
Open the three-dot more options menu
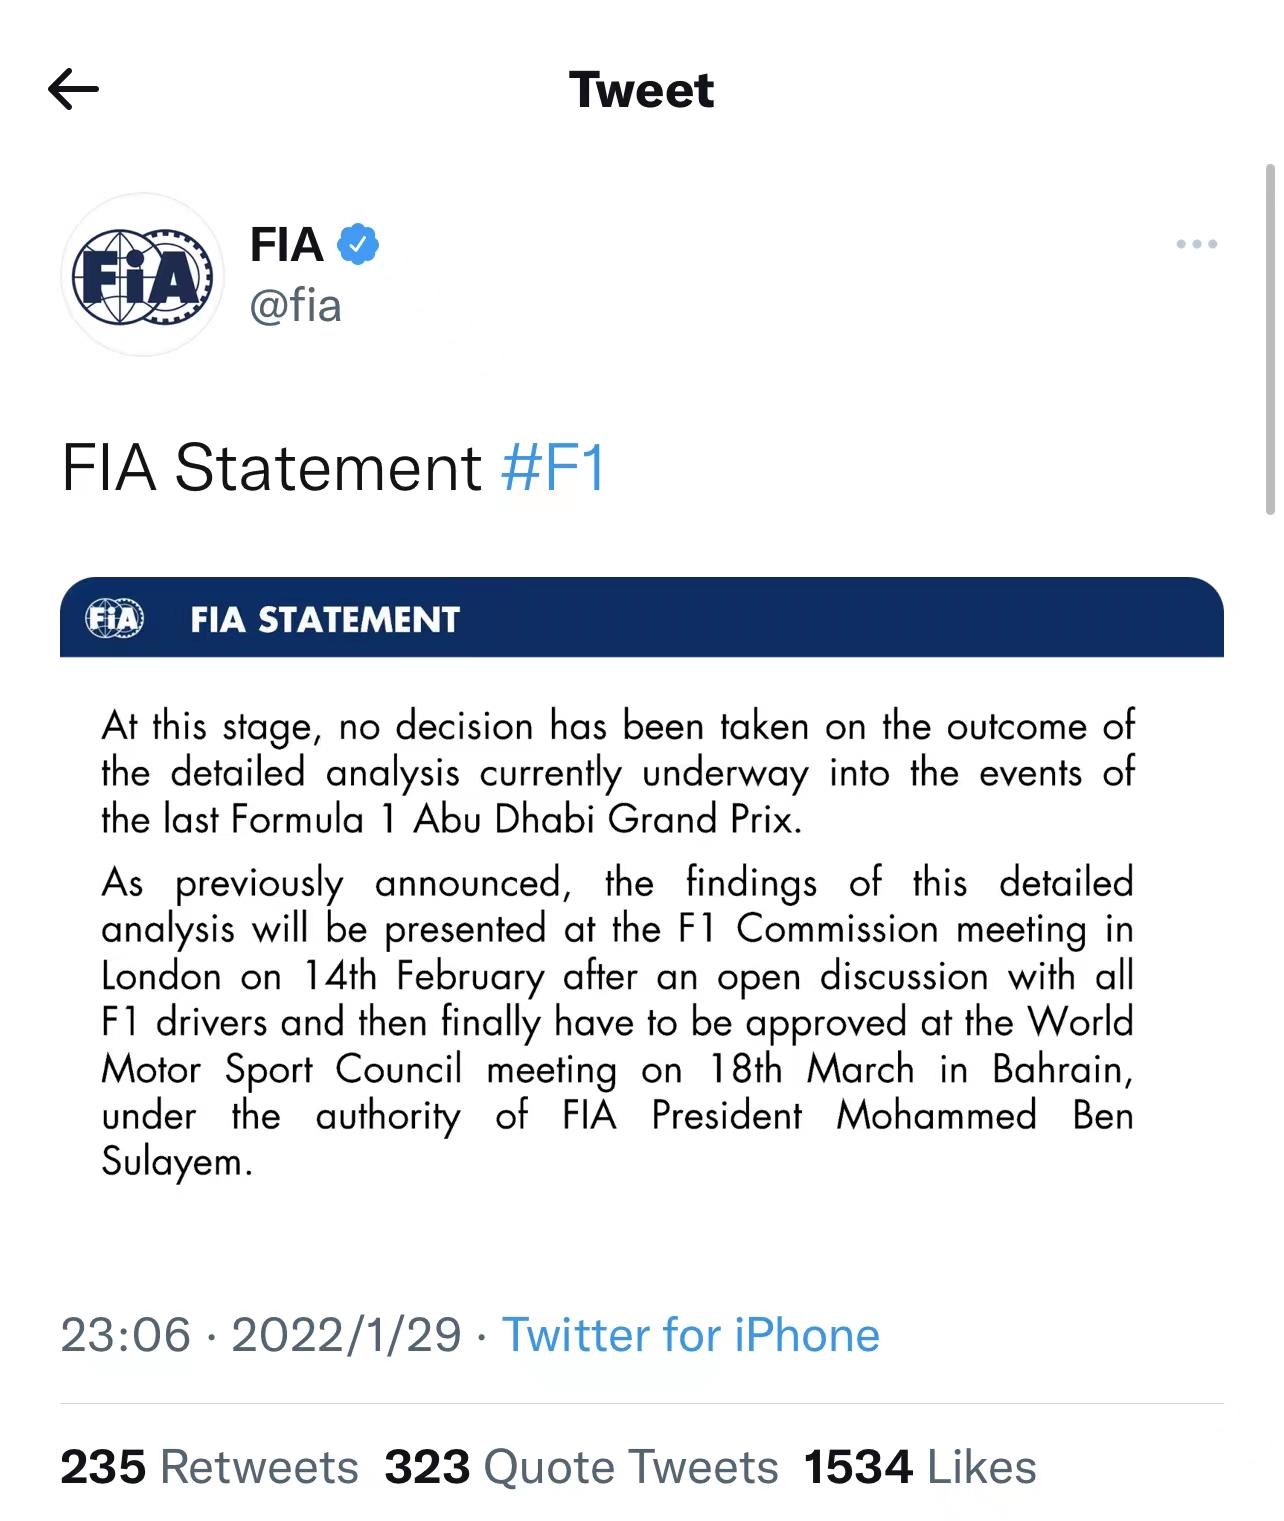tap(1196, 244)
